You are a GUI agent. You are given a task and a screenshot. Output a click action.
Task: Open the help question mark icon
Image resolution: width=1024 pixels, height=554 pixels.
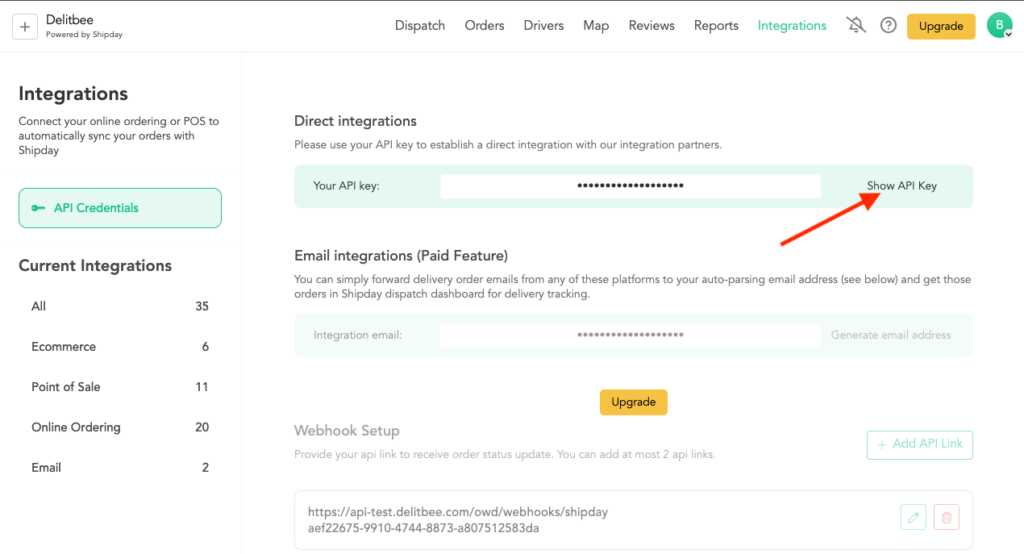click(x=888, y=25)
